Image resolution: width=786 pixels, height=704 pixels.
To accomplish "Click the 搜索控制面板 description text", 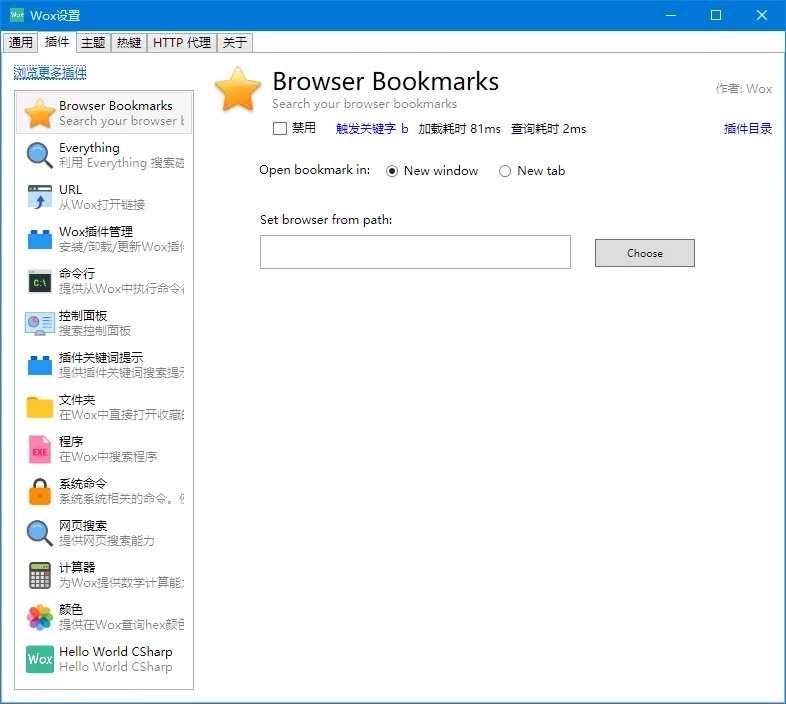I will [x=95, y=330].
